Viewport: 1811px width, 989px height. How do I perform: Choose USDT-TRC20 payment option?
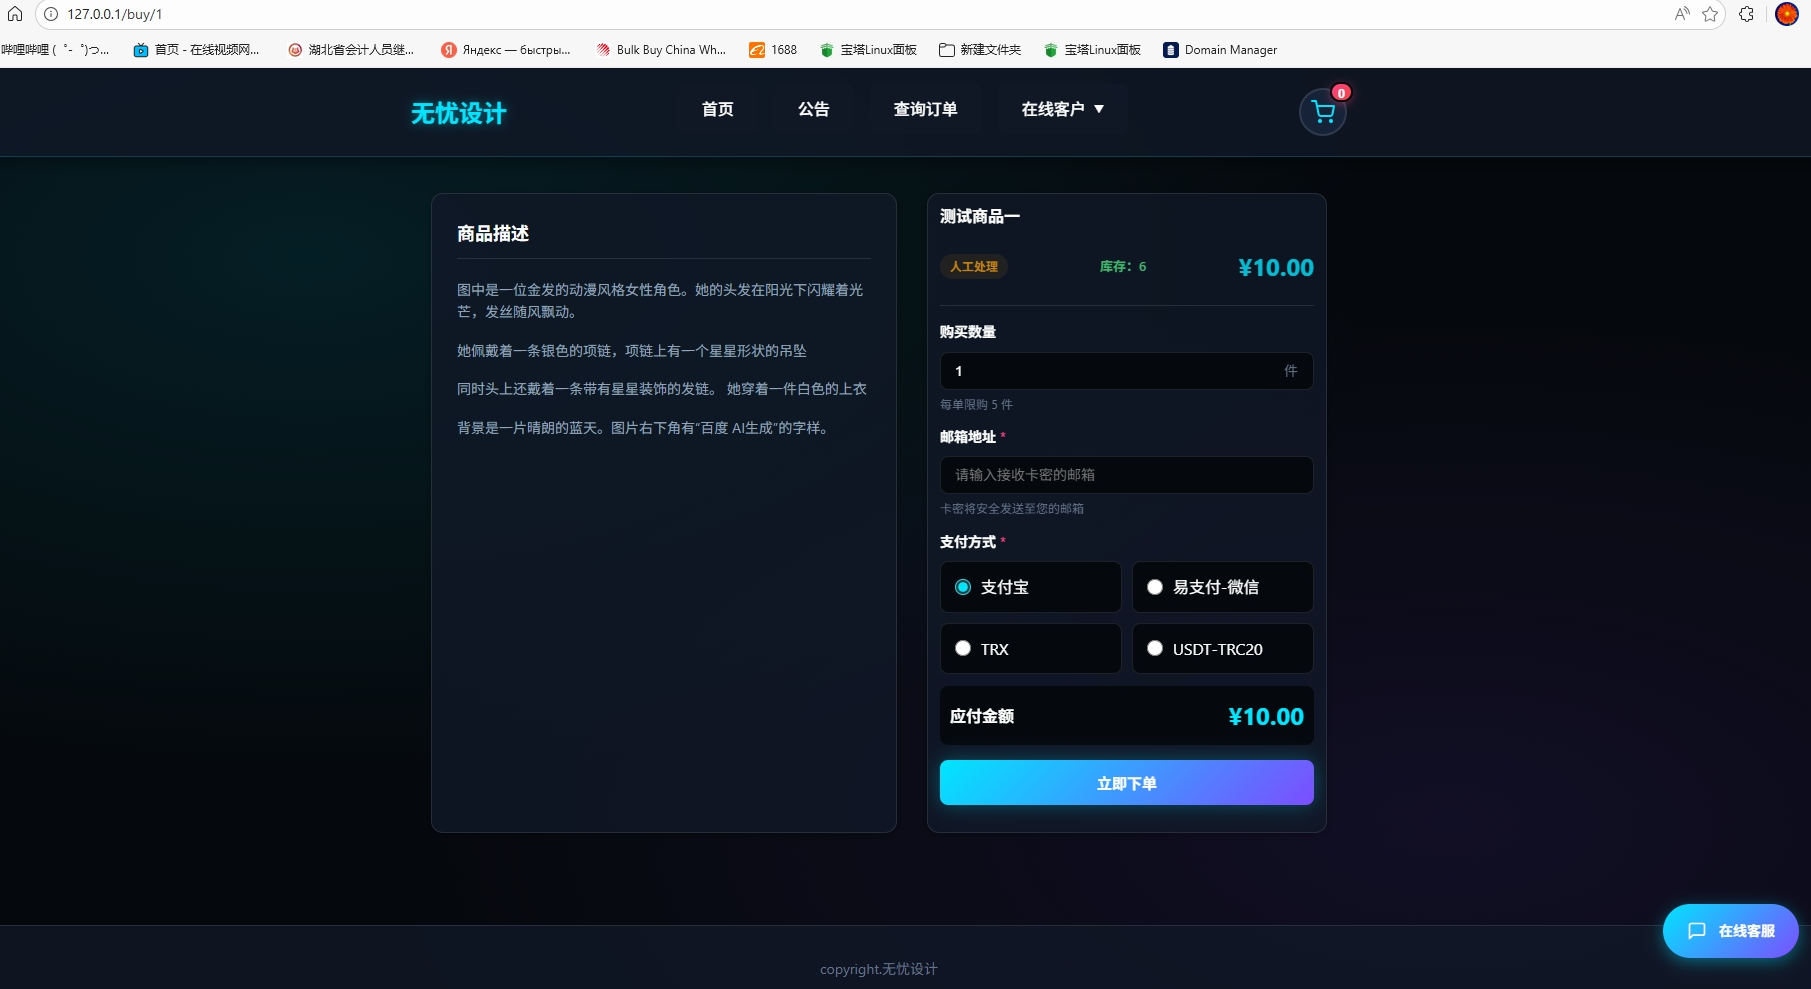click(1222, 649)
